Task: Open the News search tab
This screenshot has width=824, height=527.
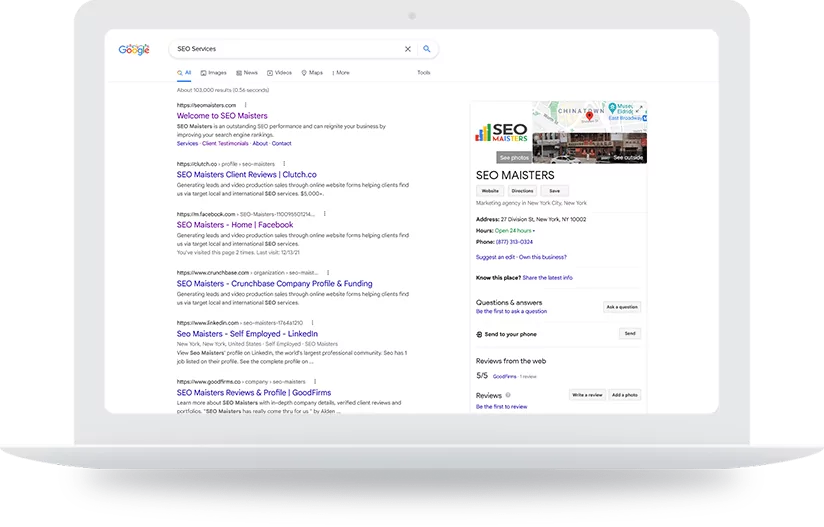Action: (x=246, y=73)
